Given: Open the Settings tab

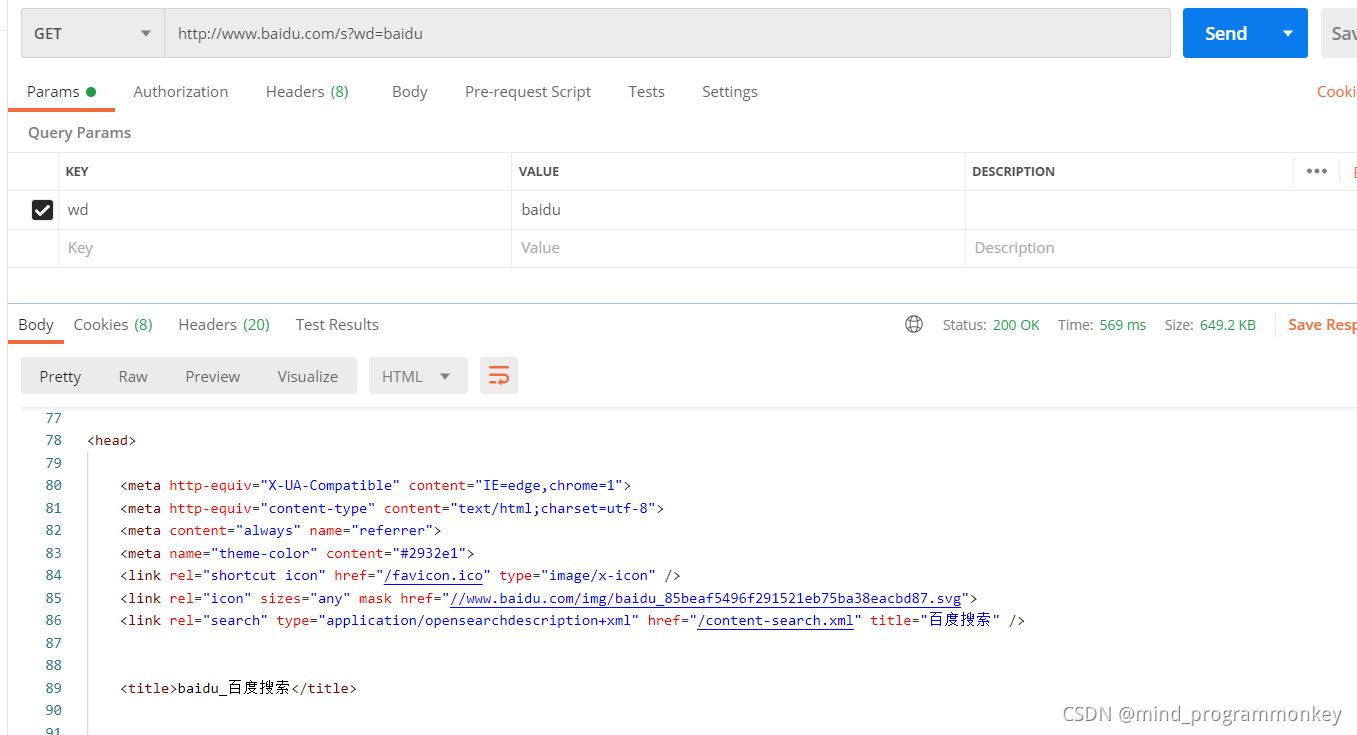Looking at the screenshot, I should coord(730,91).
